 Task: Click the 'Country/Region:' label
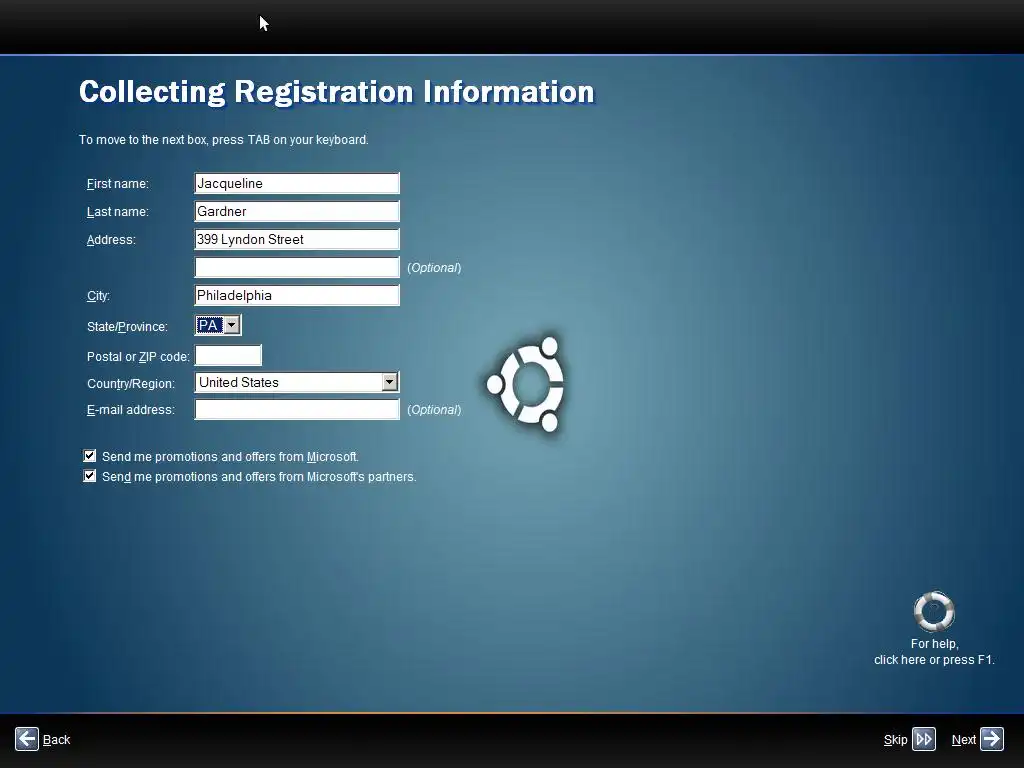pyautogui.click(x=131, y=384)
